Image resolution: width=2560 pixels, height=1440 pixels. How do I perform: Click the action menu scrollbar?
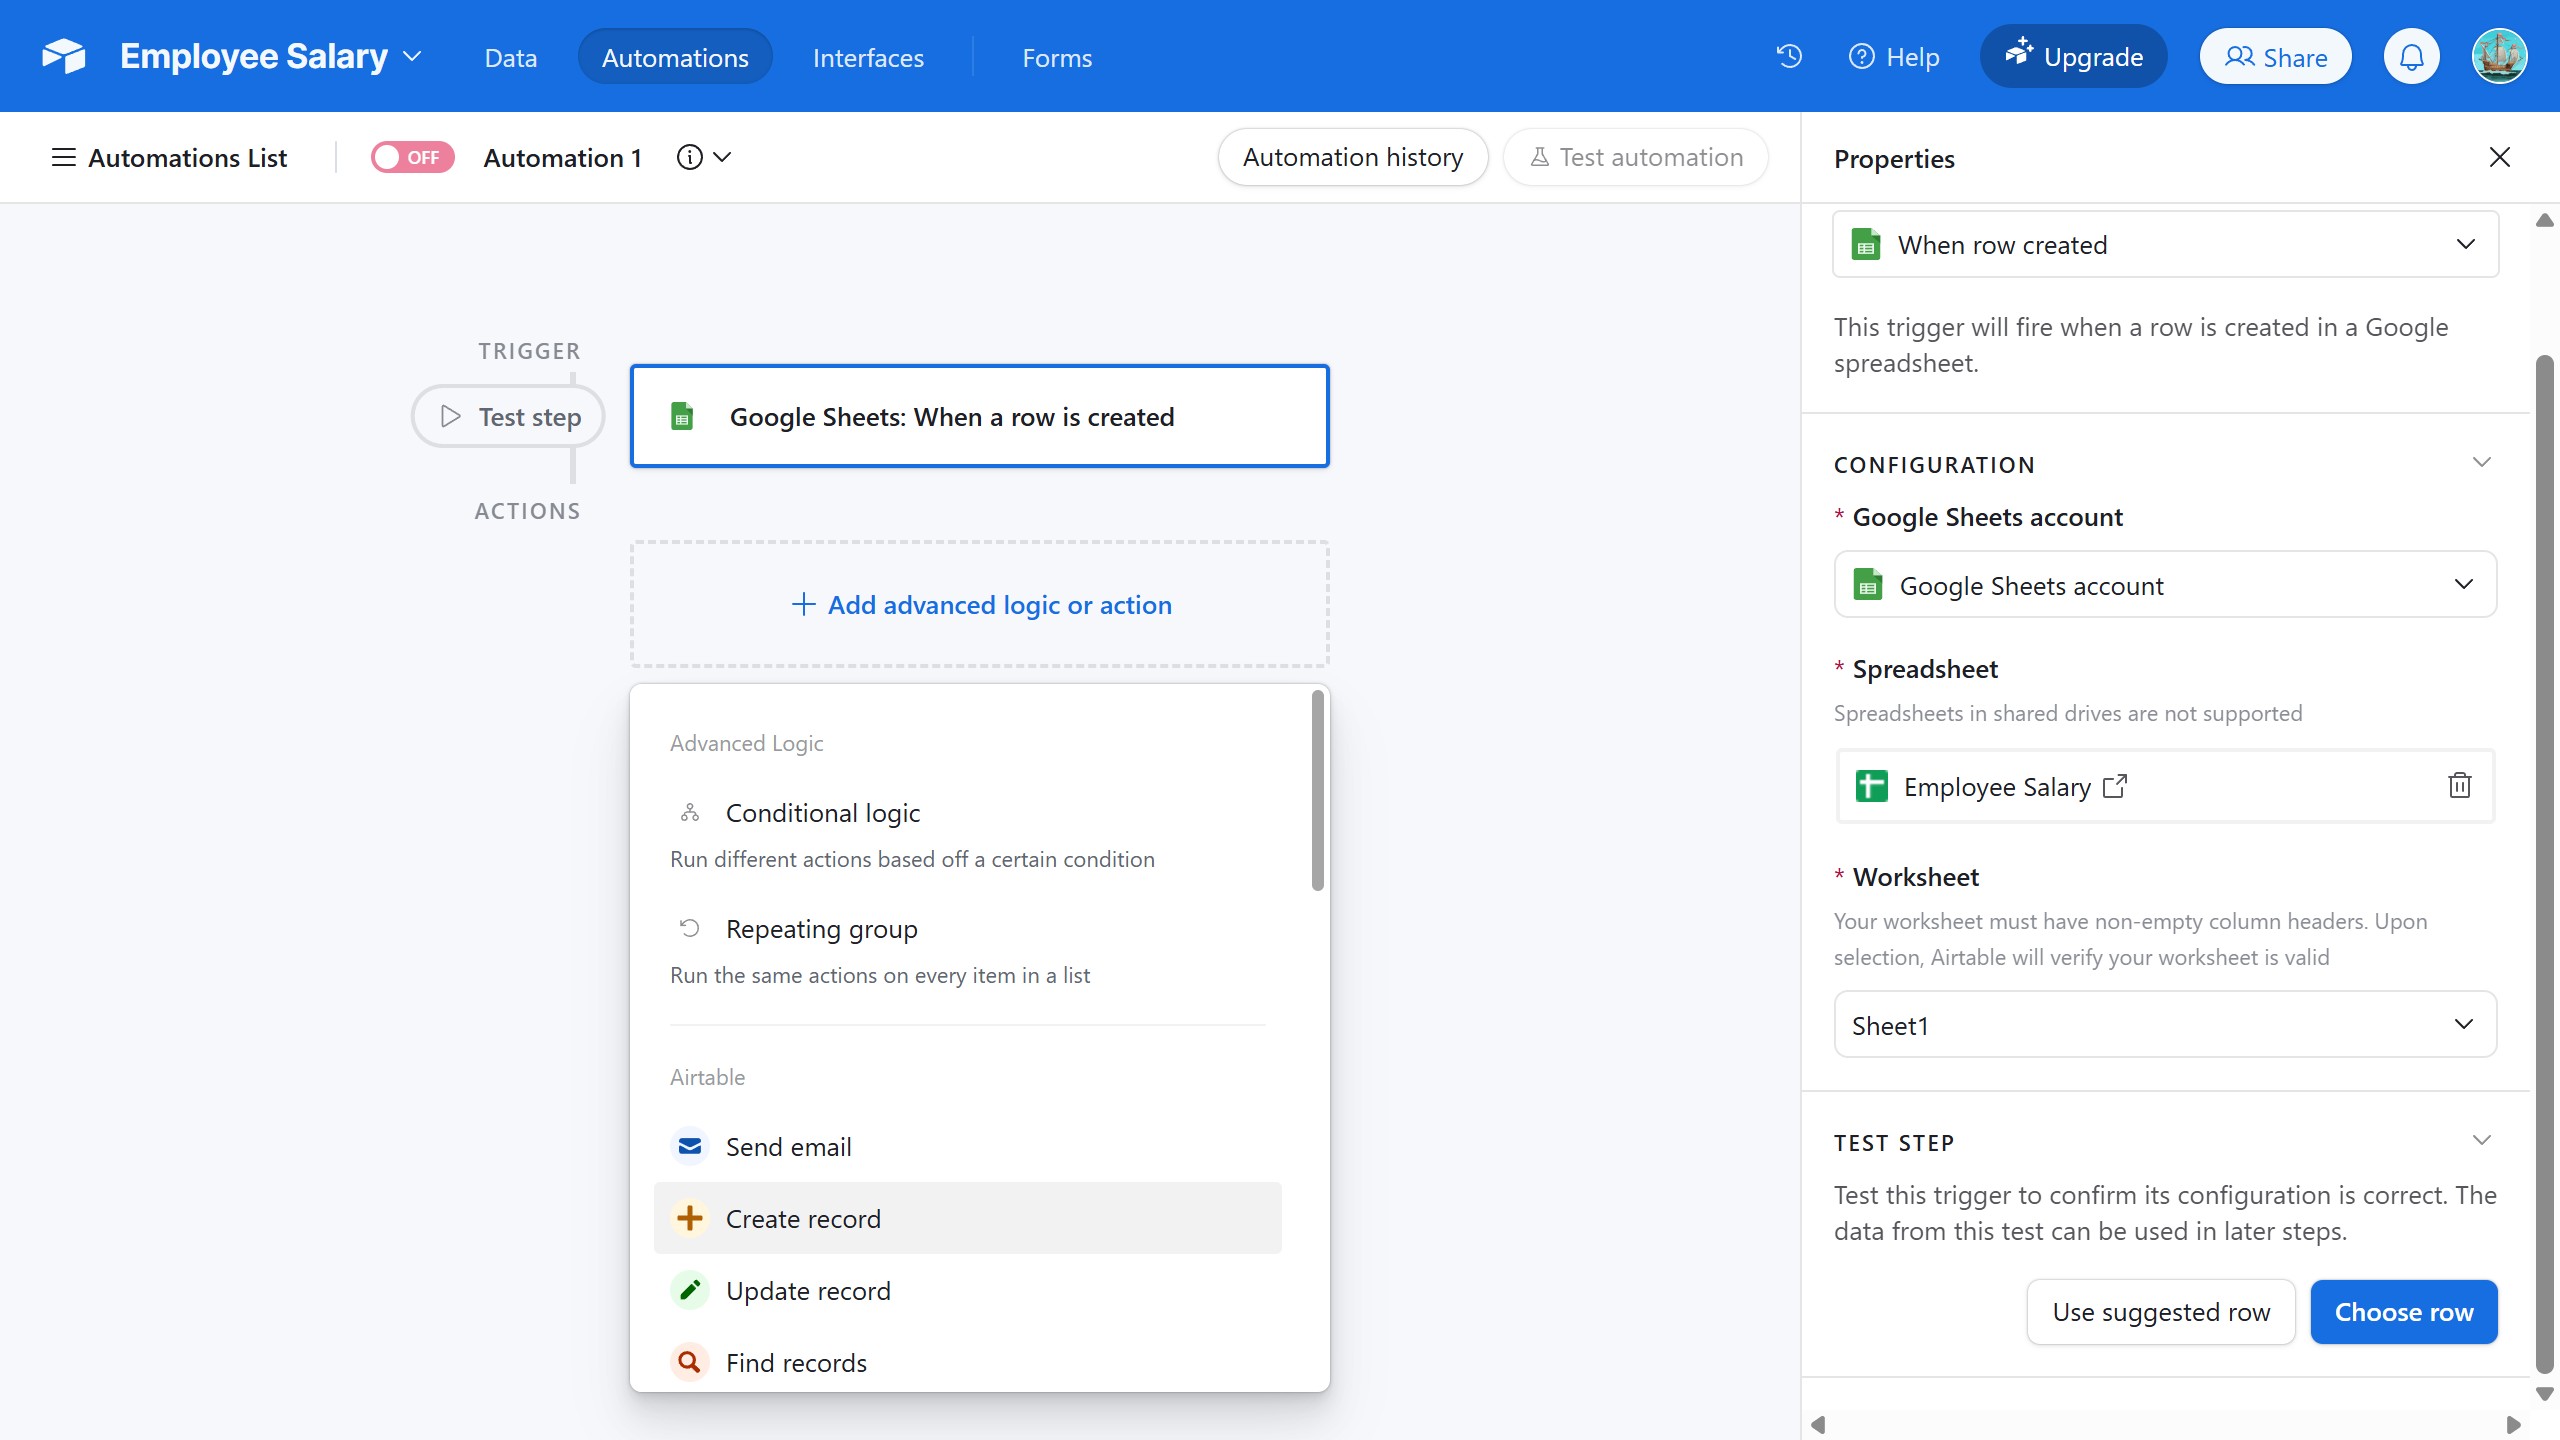[x=1317, y=790]
